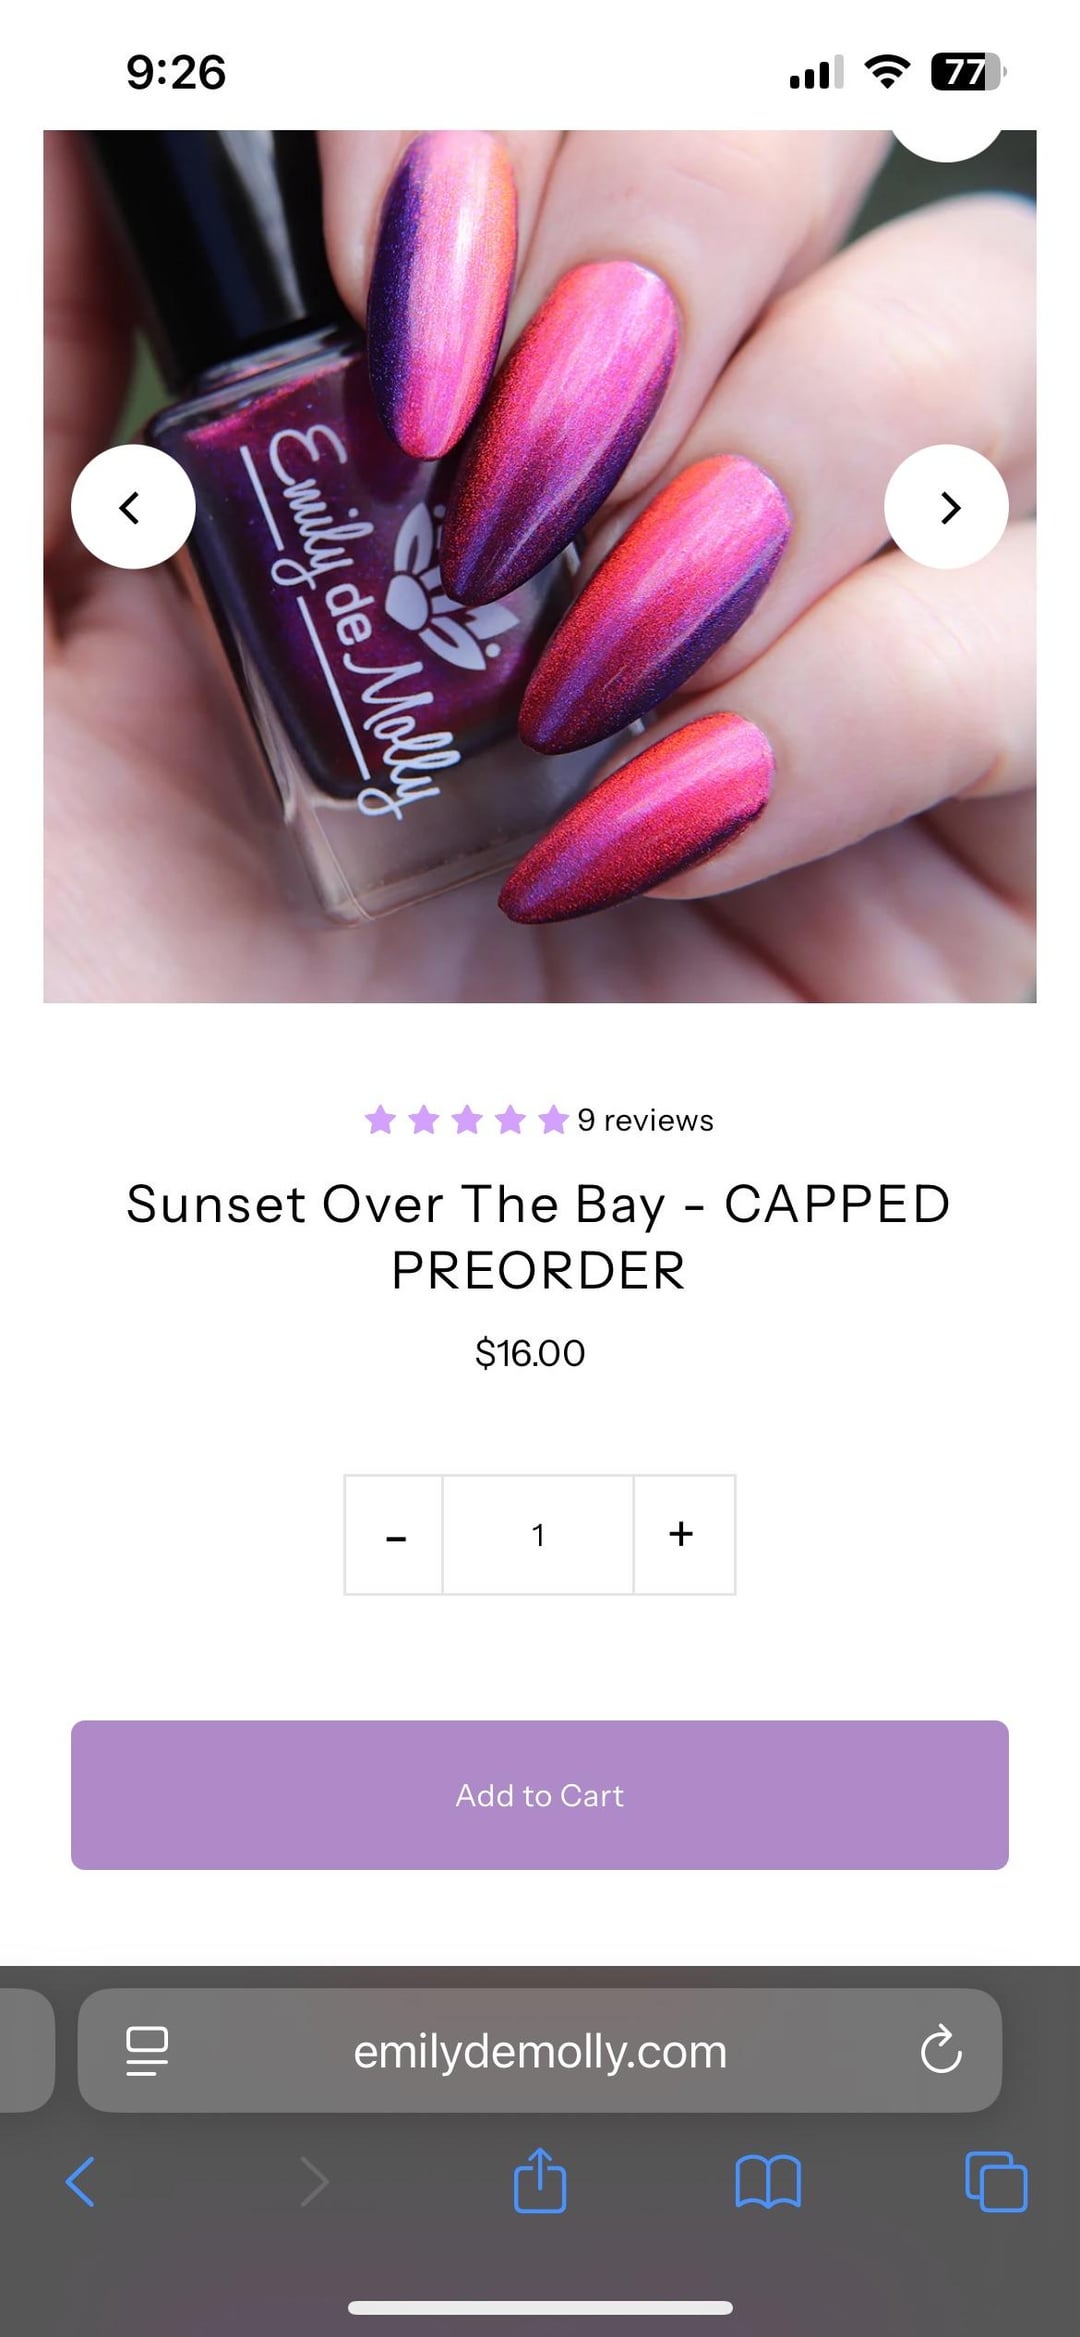Increase quantity with plus button
This screenshot has height=2337, width=1080.
pyautogui.click(x=684, y=1535)
